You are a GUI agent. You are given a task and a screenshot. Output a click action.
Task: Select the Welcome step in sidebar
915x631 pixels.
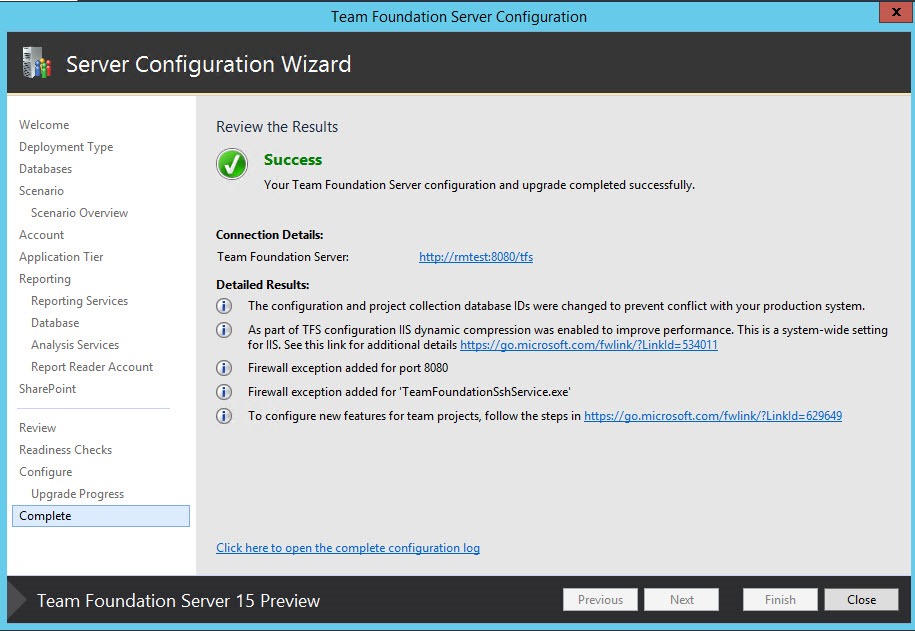tap(44, 125)
